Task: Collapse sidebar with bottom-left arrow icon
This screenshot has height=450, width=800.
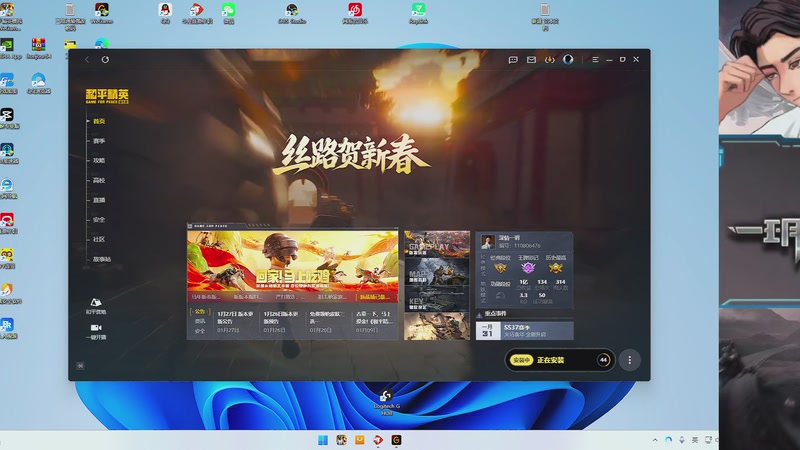Action: coord(80,366)
